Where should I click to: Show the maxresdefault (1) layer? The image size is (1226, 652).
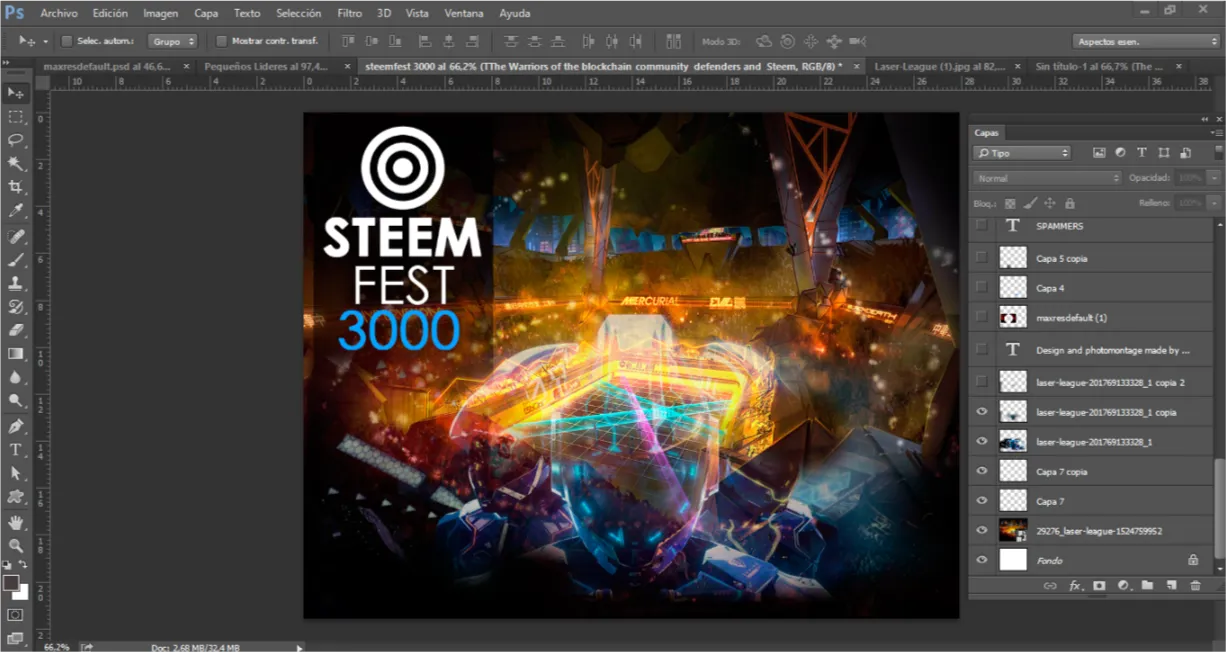982,318
